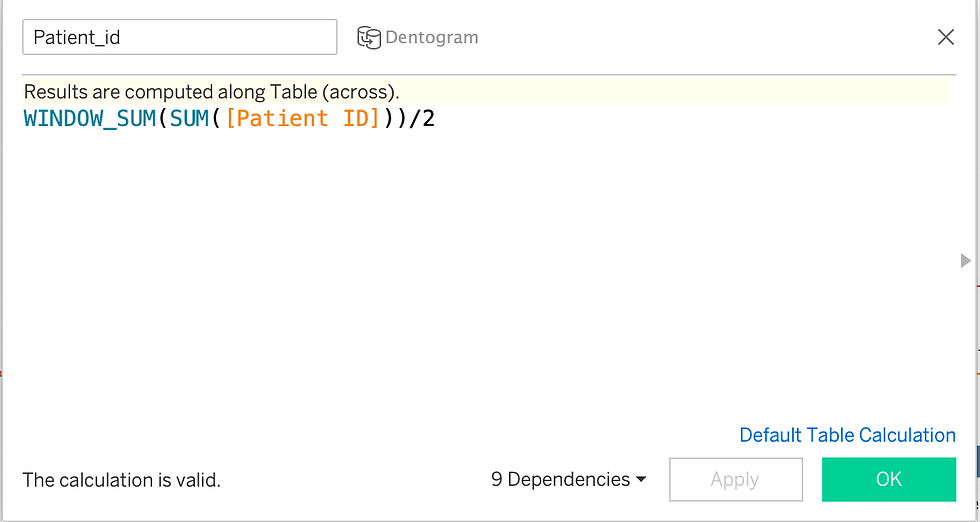Close the calculation editor dialog

pyautogui.click(x=946, y=37)
